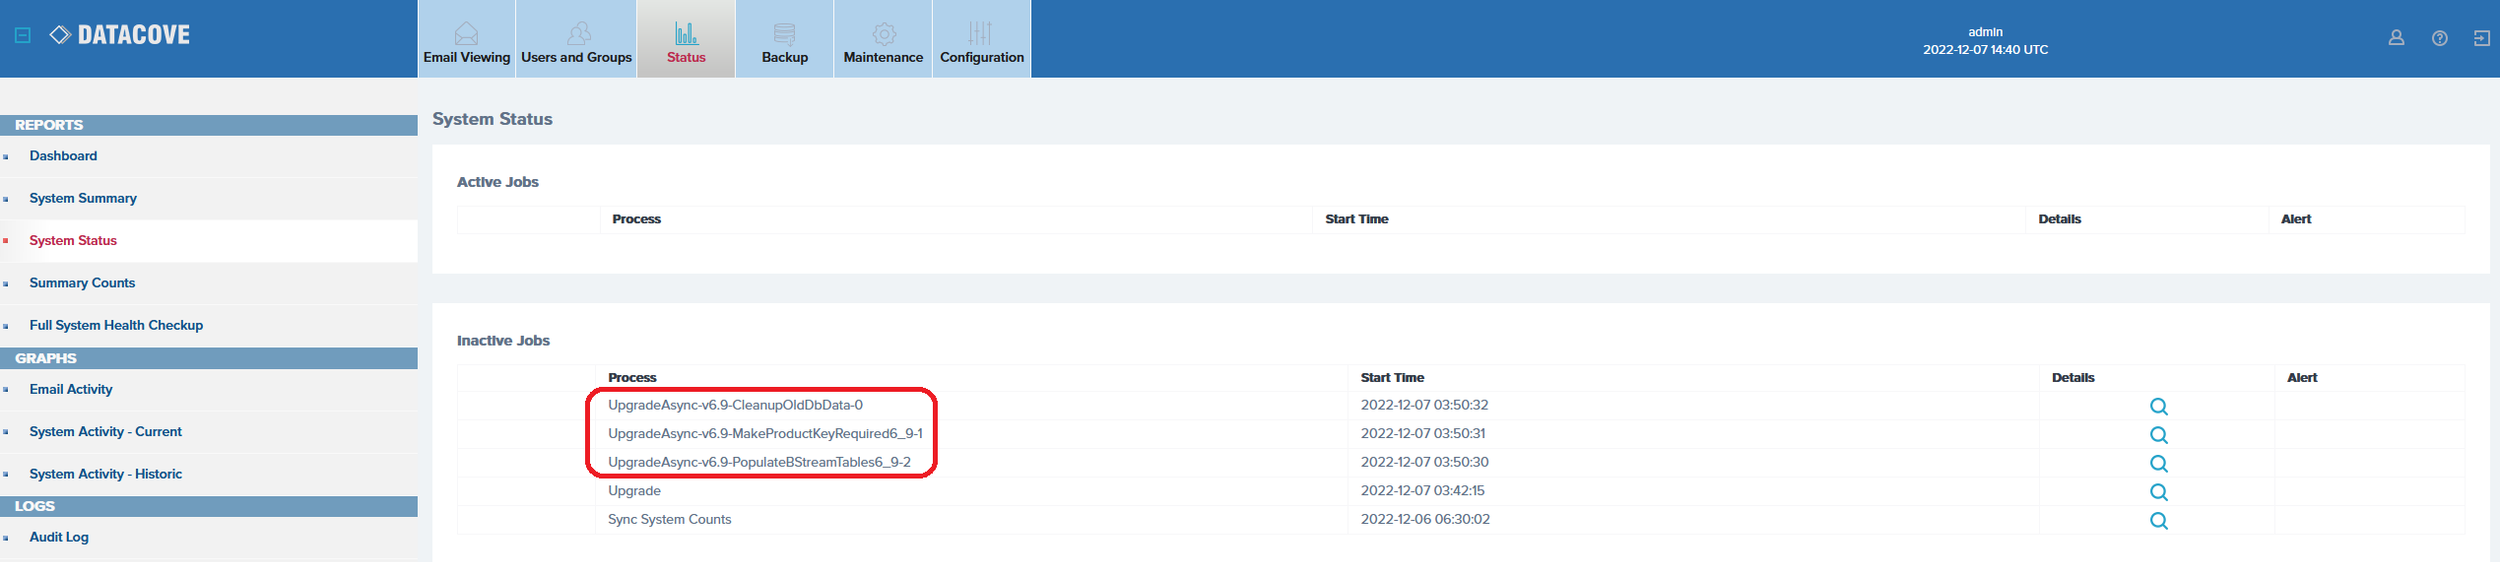2500x562 pixels.
Task: Open the Audit Log link
Action: [x=59, y=537]
